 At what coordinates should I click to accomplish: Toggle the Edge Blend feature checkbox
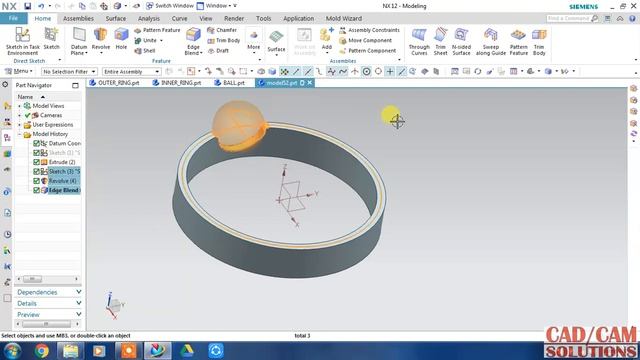coord(36,190)
